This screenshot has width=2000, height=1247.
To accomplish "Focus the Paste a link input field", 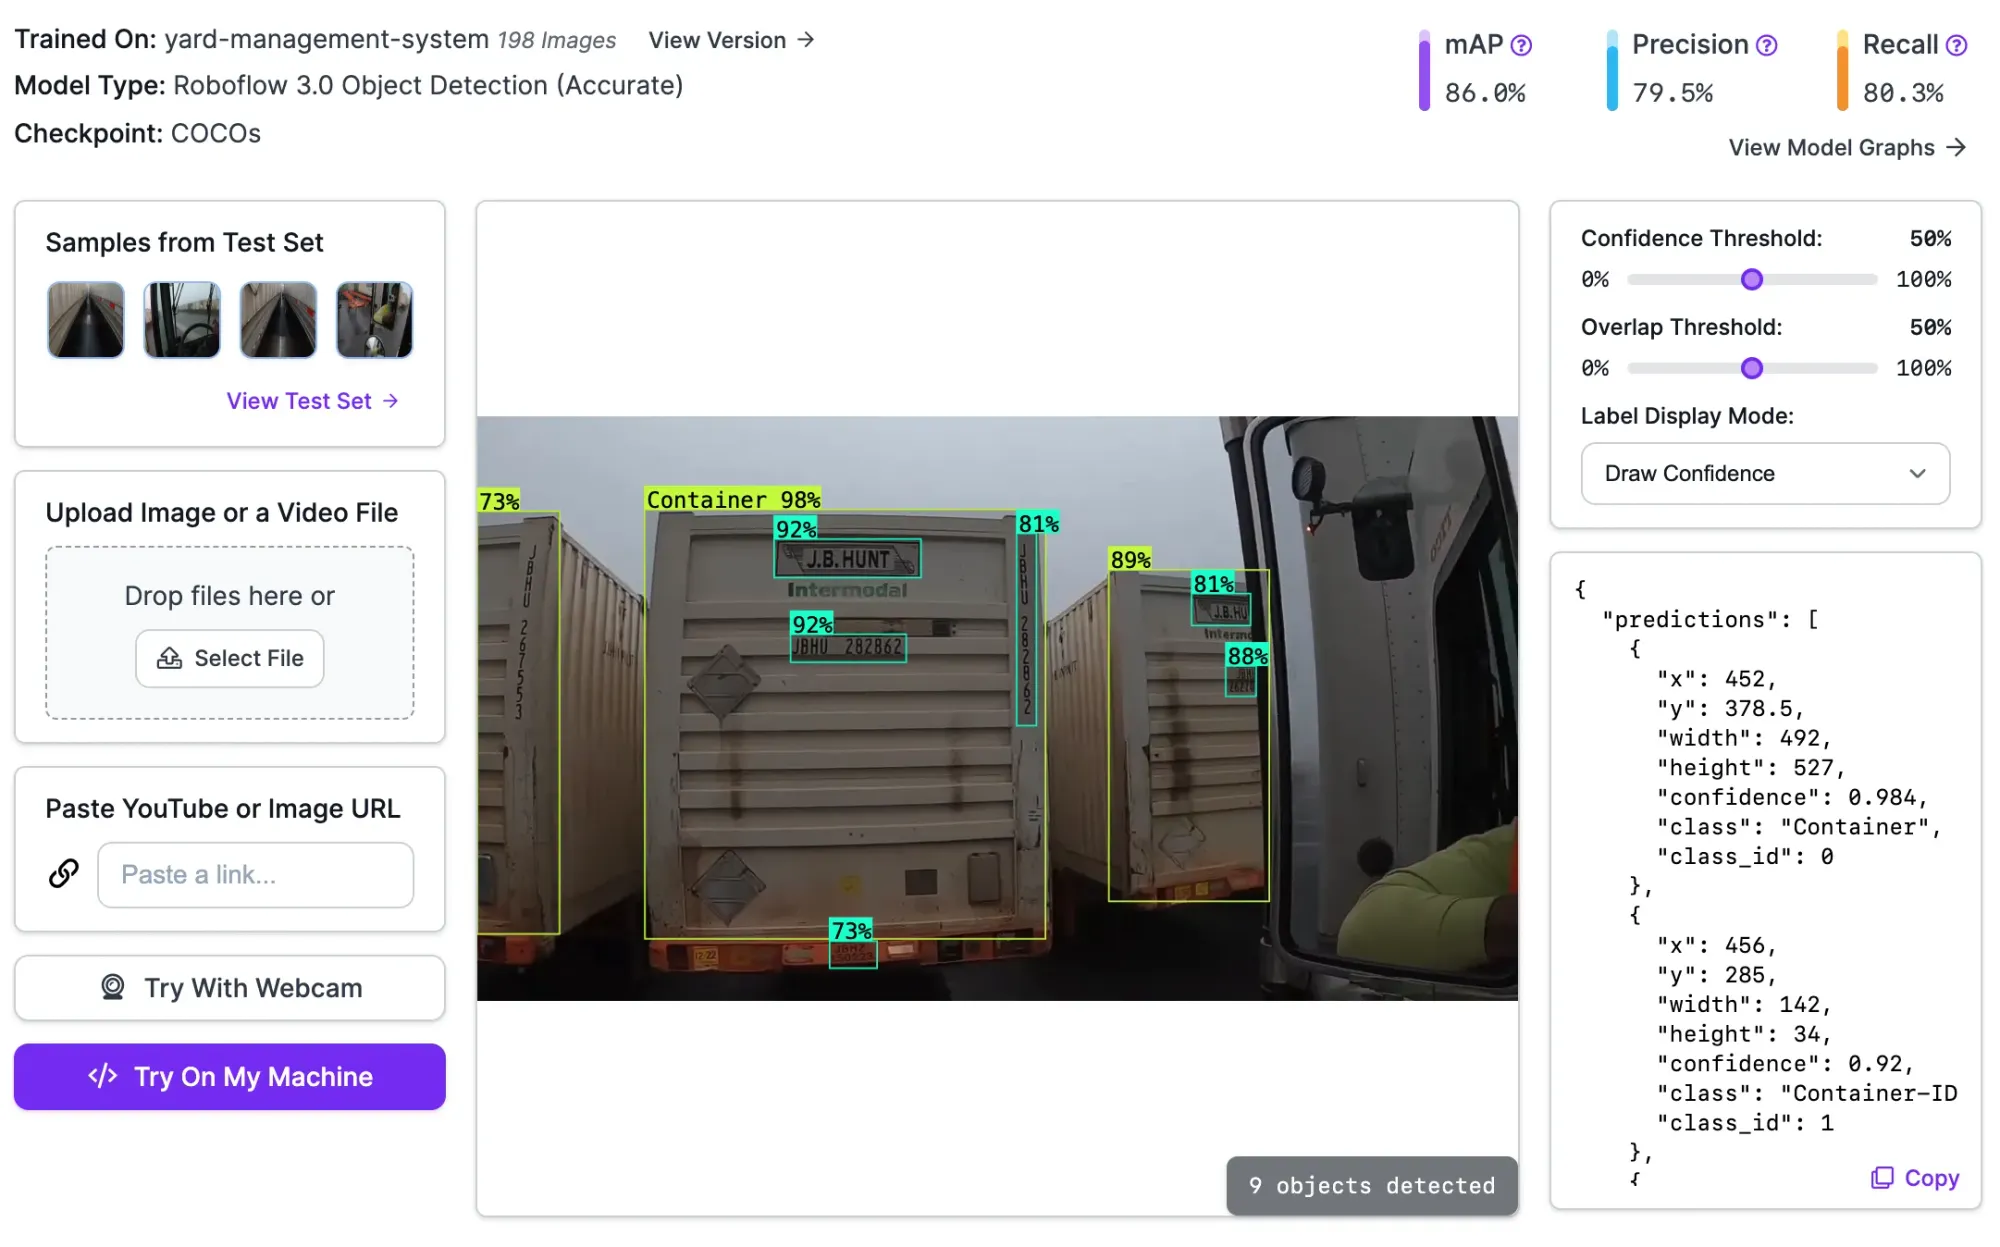I will [x=255, y=875].
